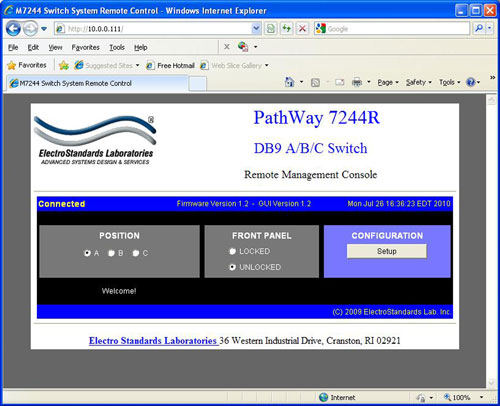500x406 pixels.
Task: Click the Compatibility View icon
Action: 271,29
